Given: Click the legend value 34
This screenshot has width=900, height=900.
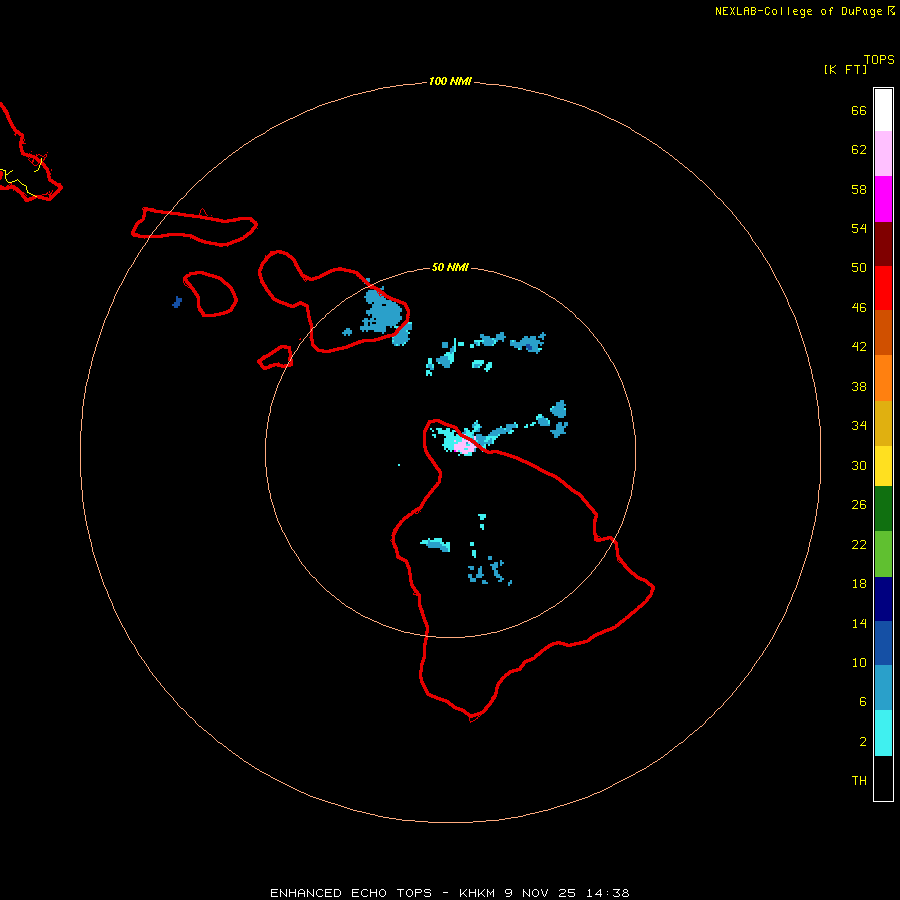Looking at the screenshot, I should point(859,426).
